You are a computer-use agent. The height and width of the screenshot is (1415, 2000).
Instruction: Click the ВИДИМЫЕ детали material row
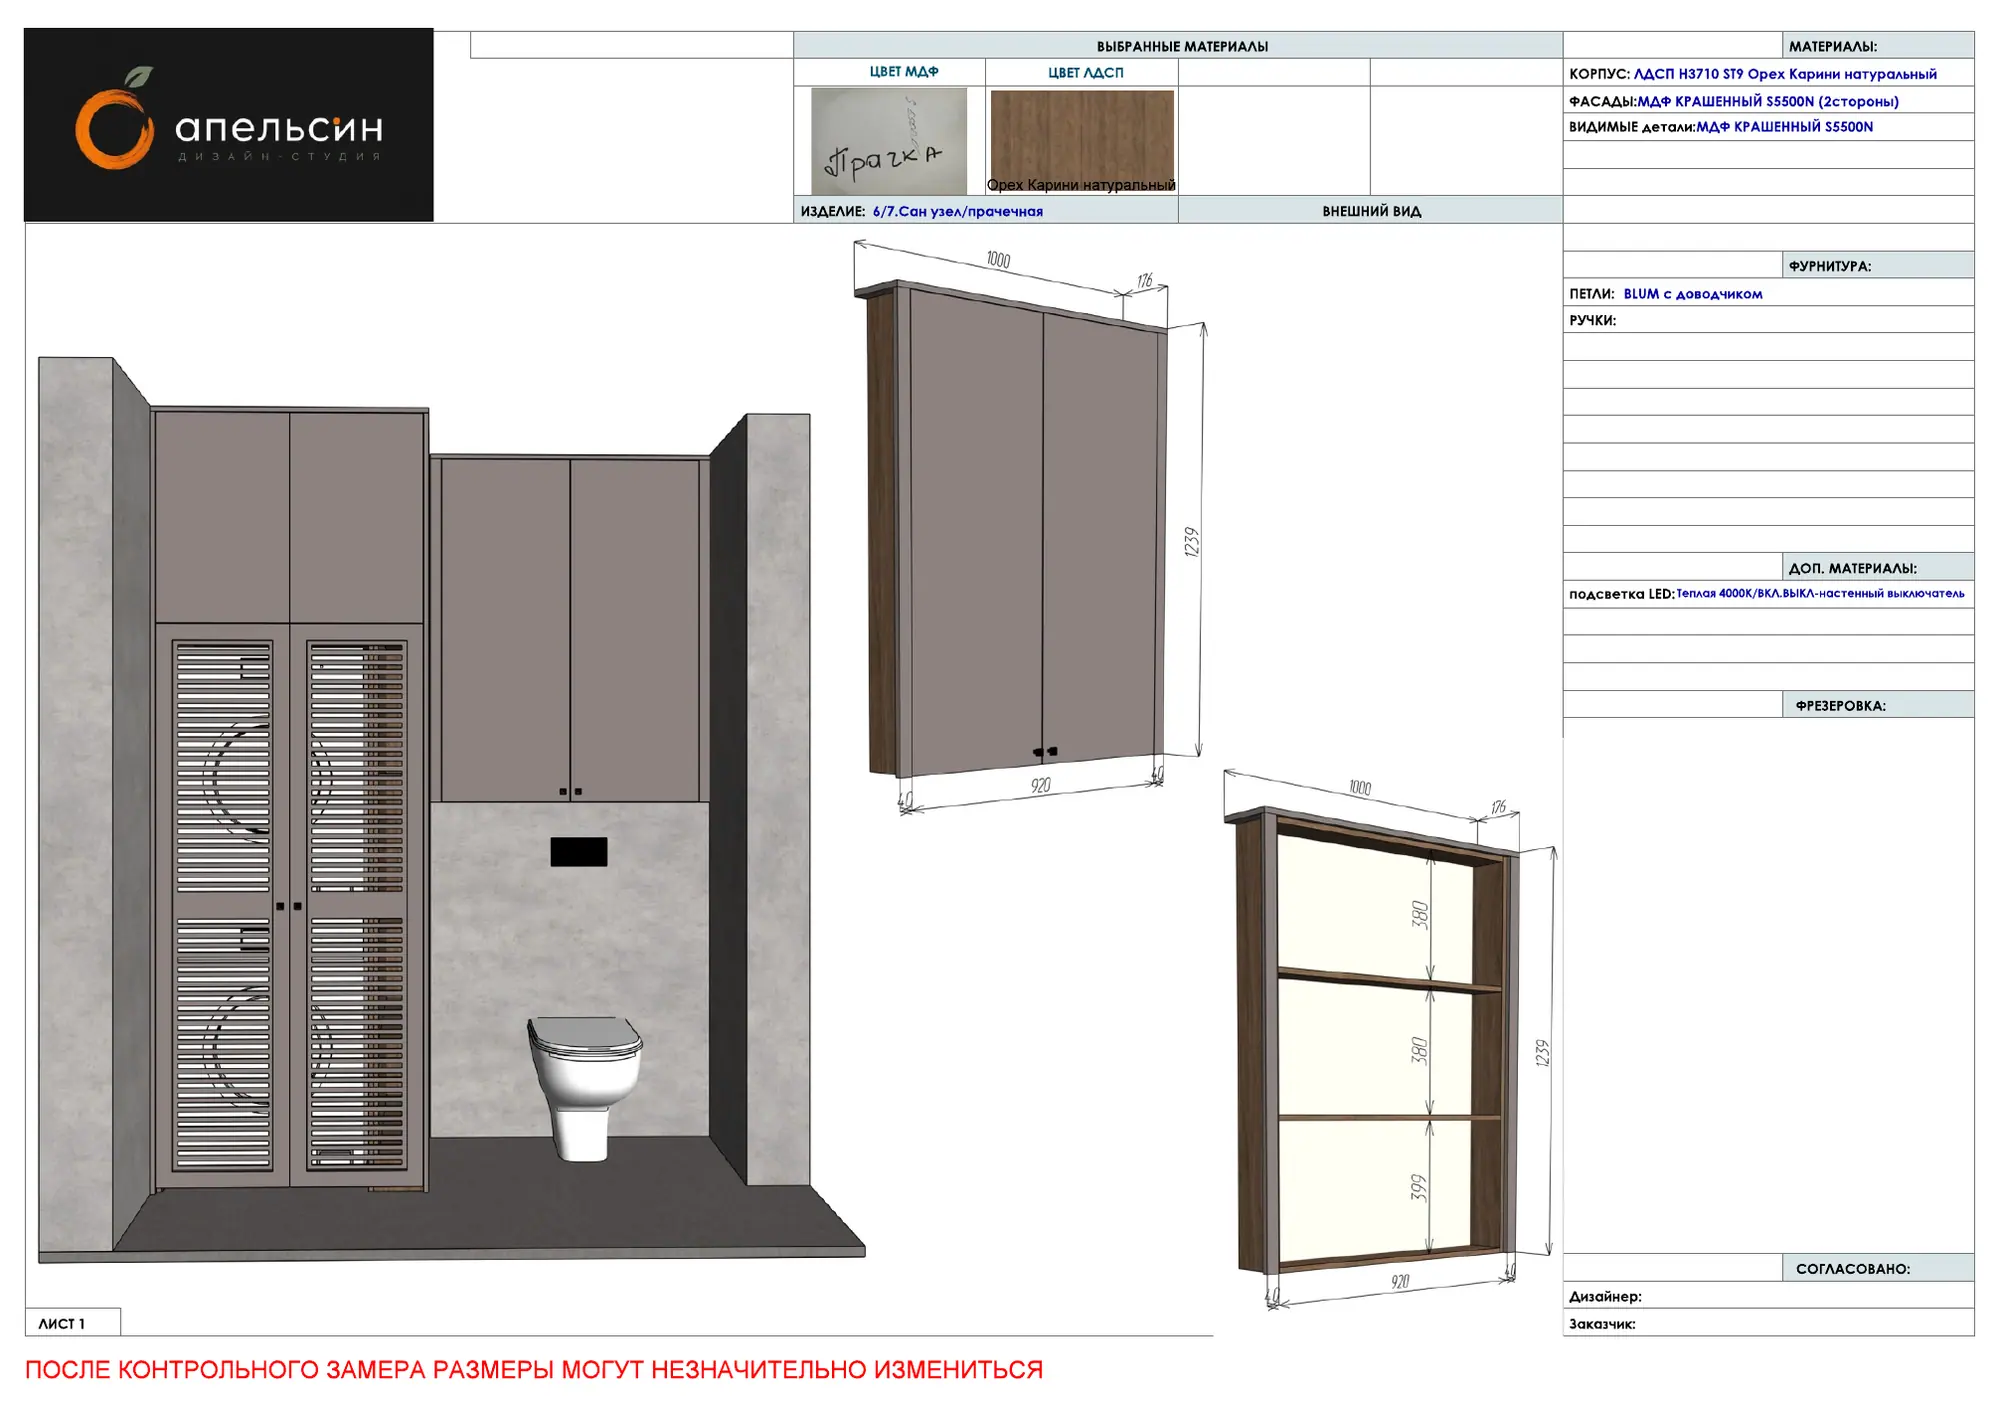tap(1768, 127)
